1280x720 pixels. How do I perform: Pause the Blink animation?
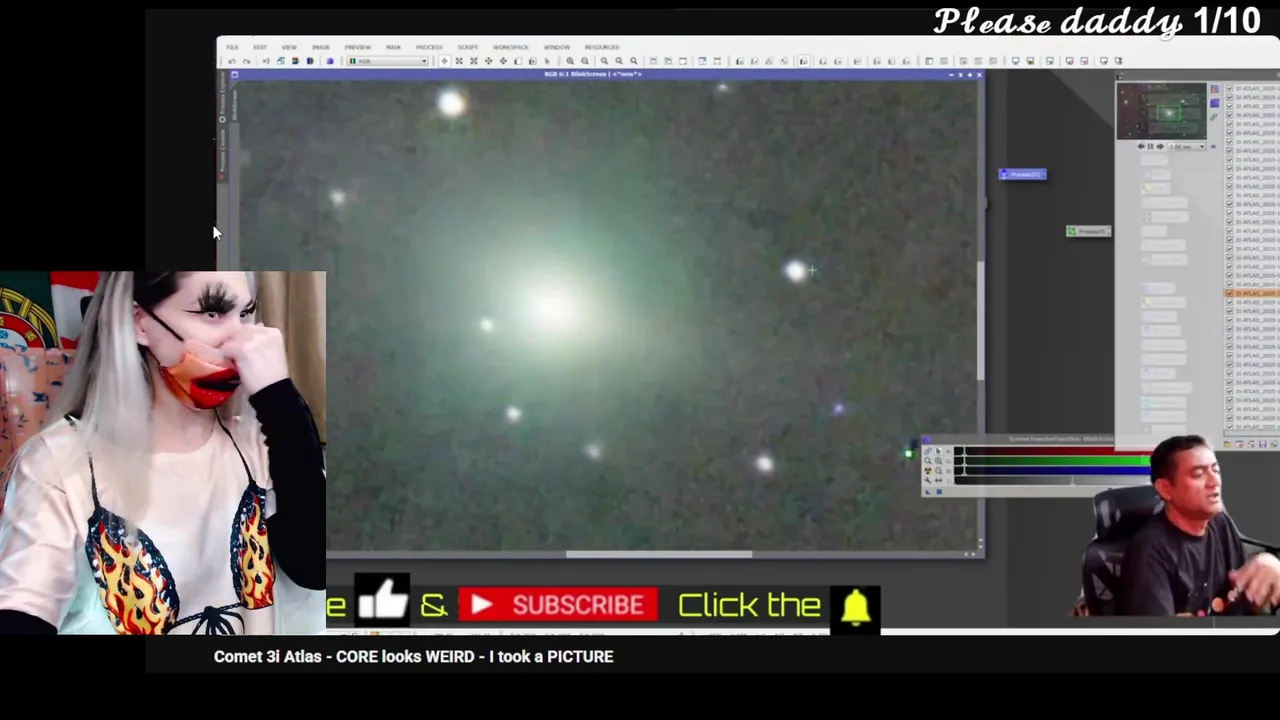pos(1150,146)
